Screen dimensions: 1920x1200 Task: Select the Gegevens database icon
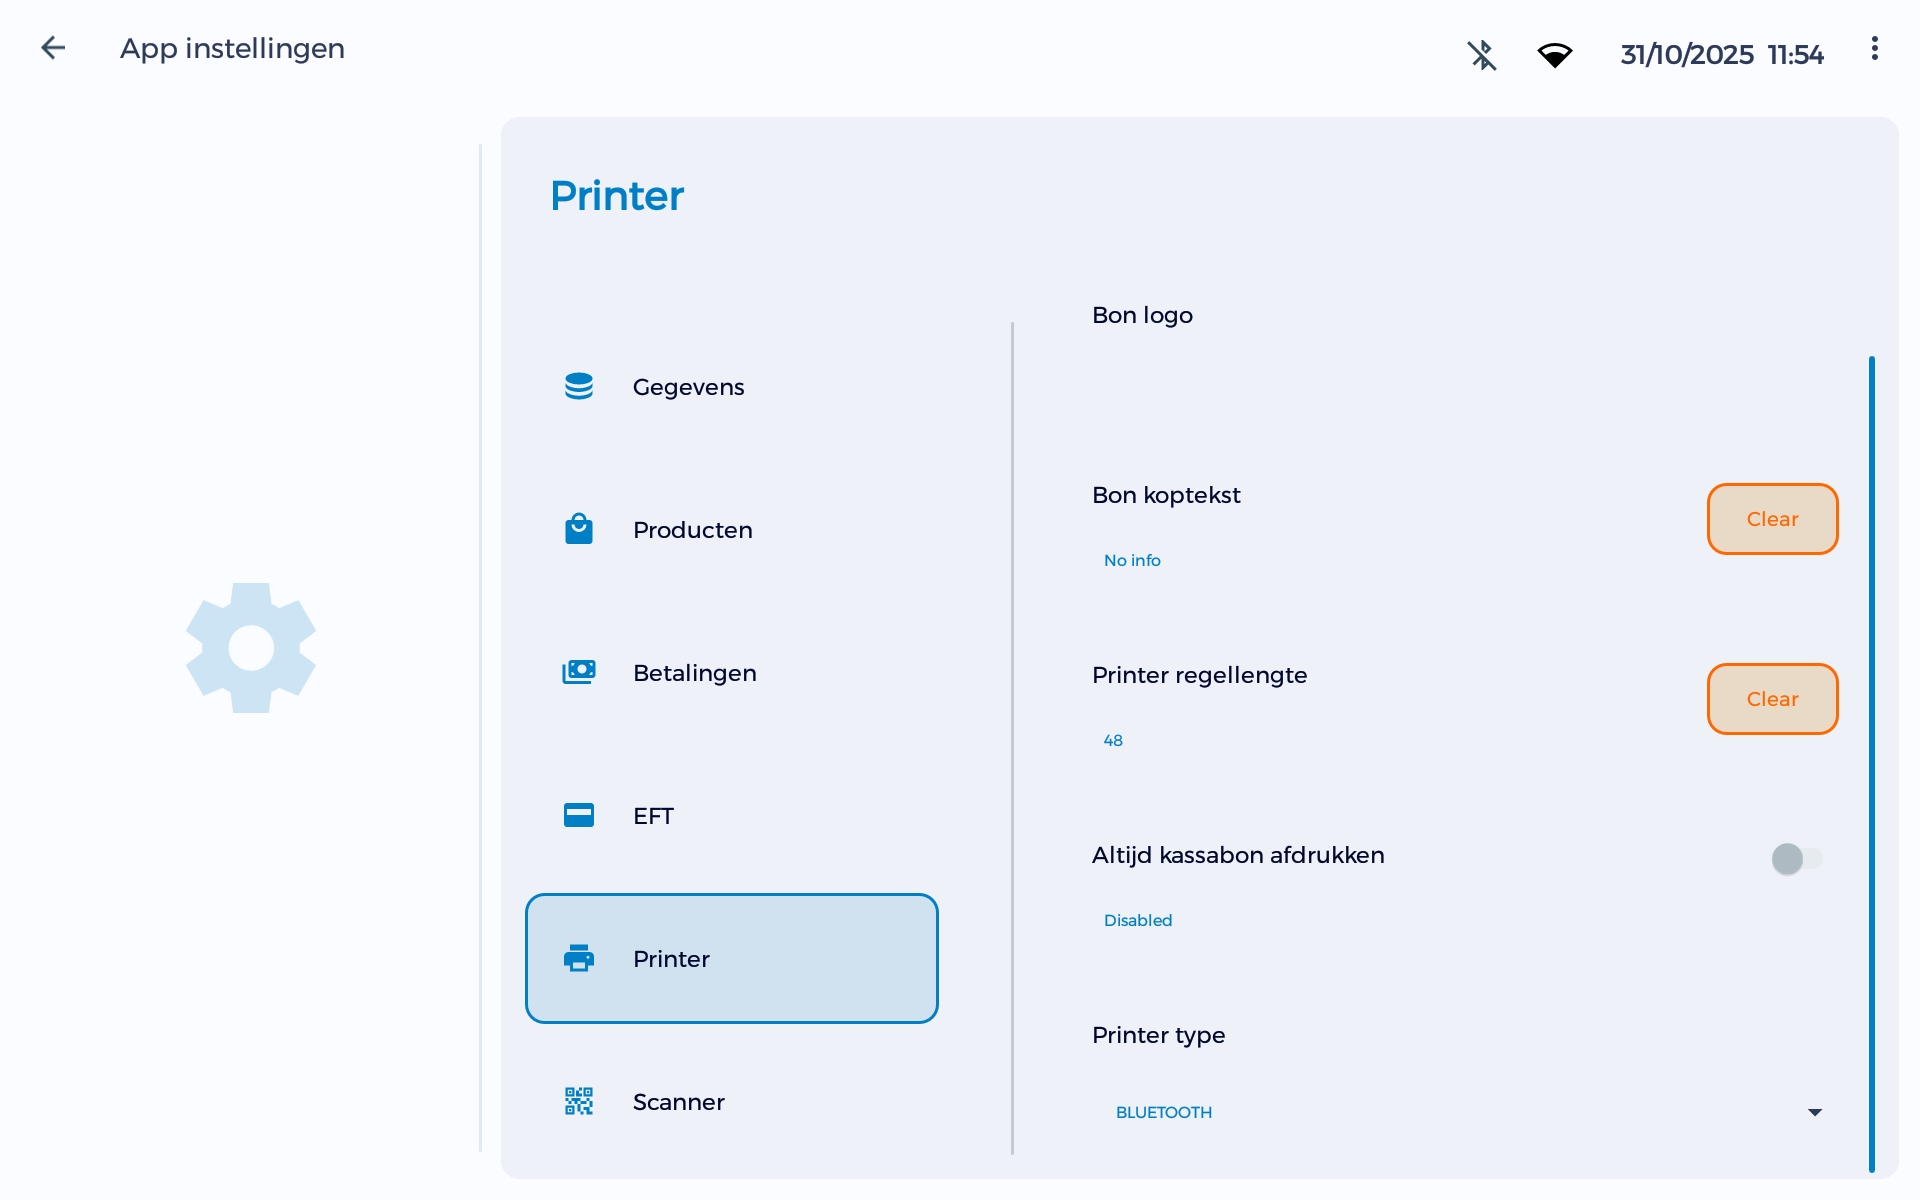pyautogui.click(x=580, y=386)
